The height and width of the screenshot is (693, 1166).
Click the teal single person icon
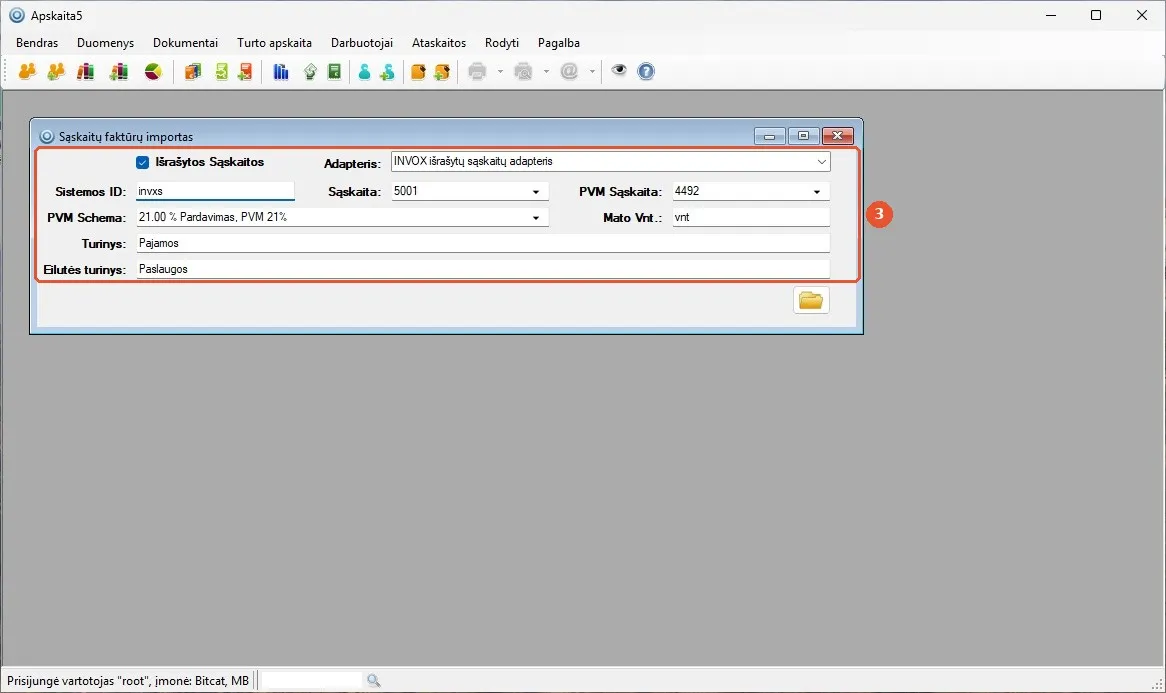pos(364,71)
